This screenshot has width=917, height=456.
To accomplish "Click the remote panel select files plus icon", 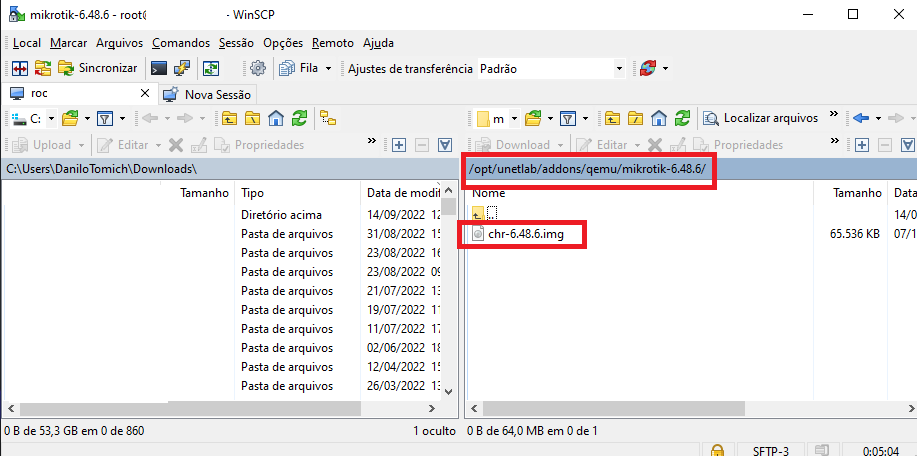I will pyautogui.click(x=861, y=145).
